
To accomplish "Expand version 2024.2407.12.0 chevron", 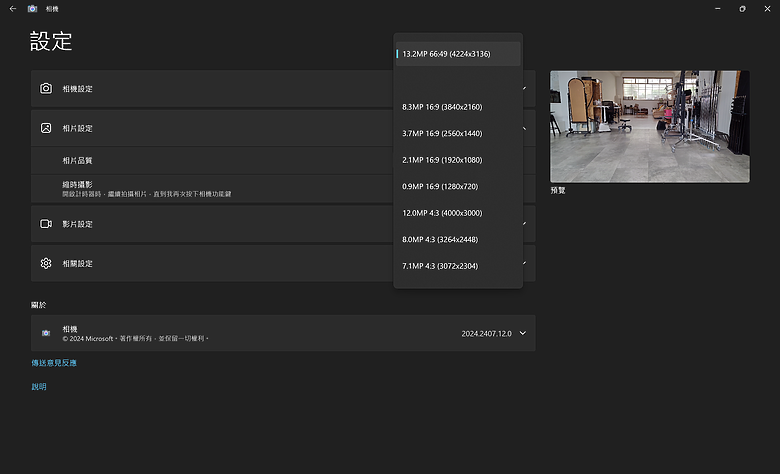I will pyautogui.click(x=523, y=333).
